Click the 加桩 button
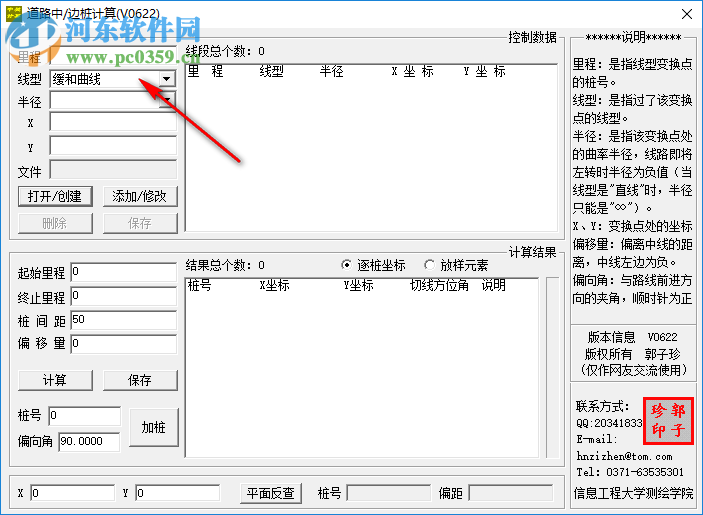703x515 pixels. pos(153,427)
